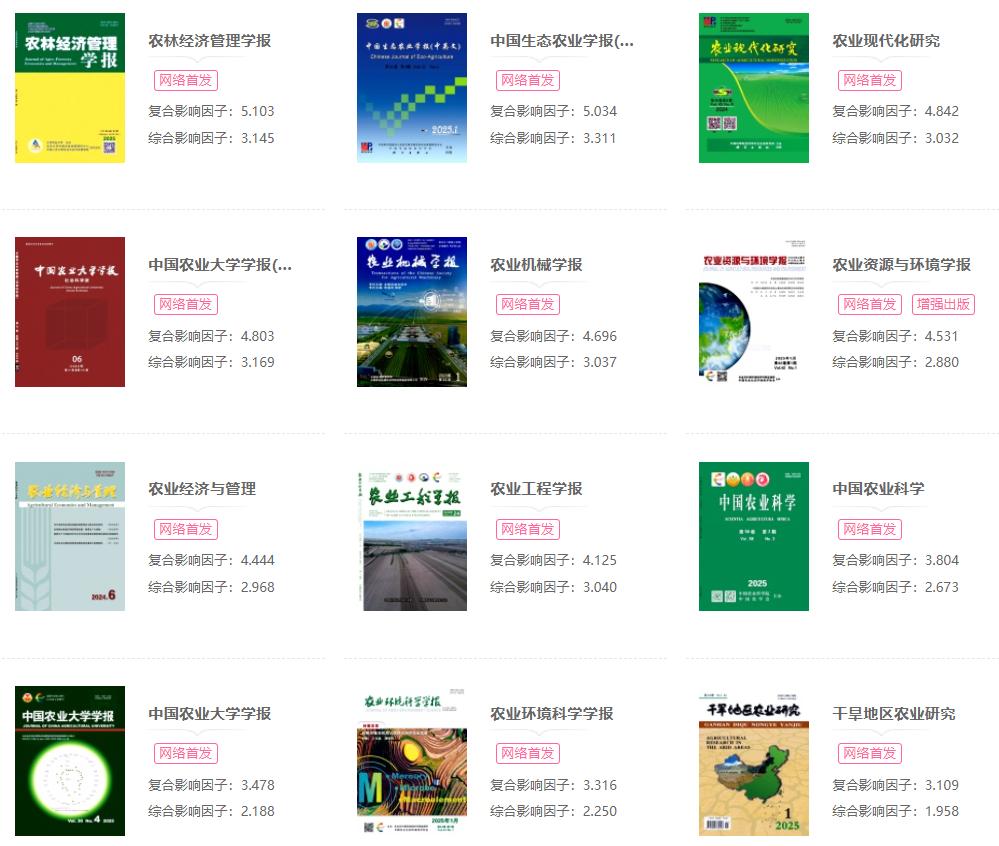The height and width of the screenshot is (846, 999).
Task: Open the 农业现代化研究 journal cover thumbnail
Action: (x=754, y=88)
